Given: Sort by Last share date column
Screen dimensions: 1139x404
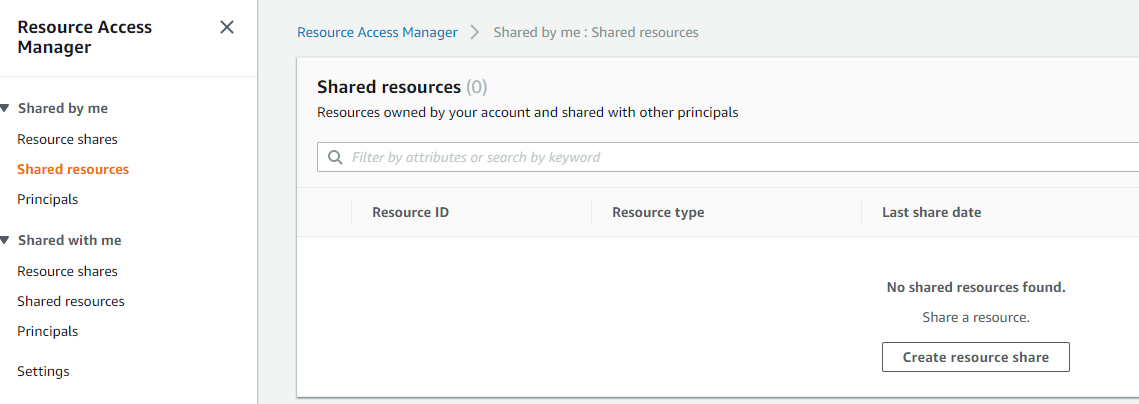Looking at the screenshot, I should pos(931,212).
